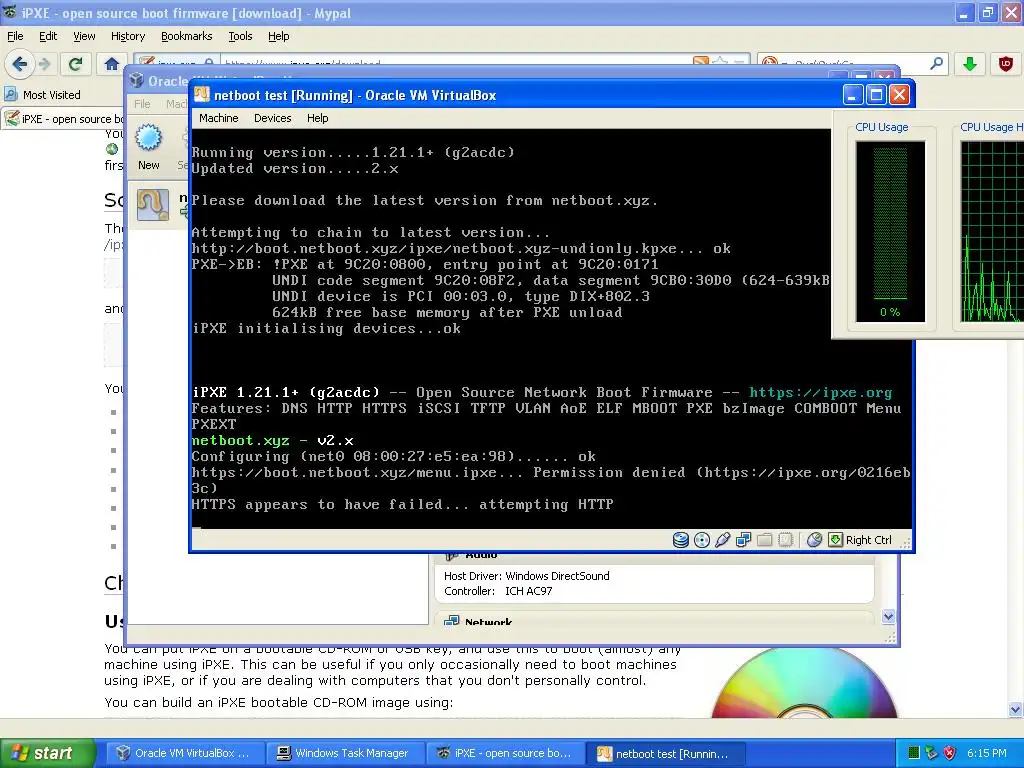Click the taskbar clock showing 6:15 PM

987,753
